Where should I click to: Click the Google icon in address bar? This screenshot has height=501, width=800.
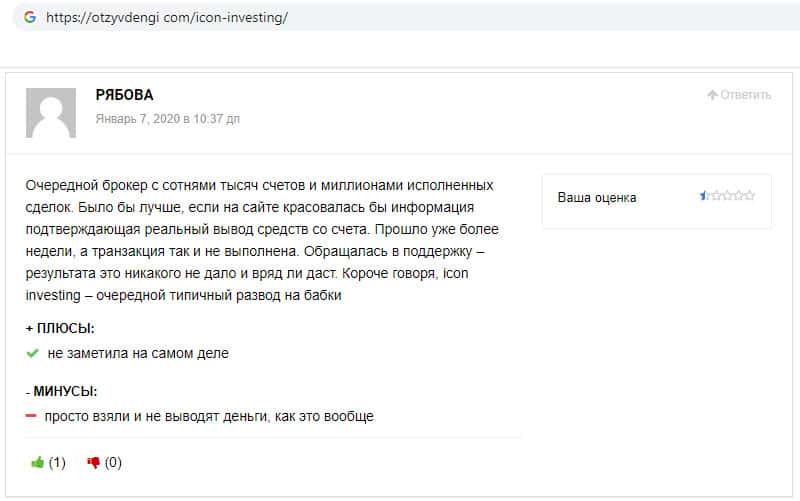click(x=28, y=17)
